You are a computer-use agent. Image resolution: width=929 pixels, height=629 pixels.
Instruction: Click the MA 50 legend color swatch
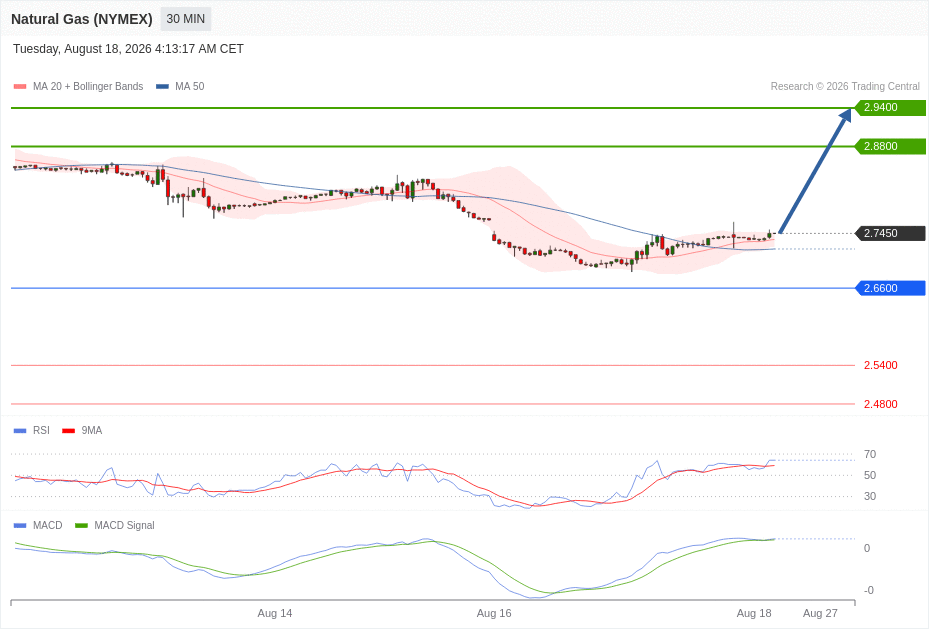click(x=162, y=86)
